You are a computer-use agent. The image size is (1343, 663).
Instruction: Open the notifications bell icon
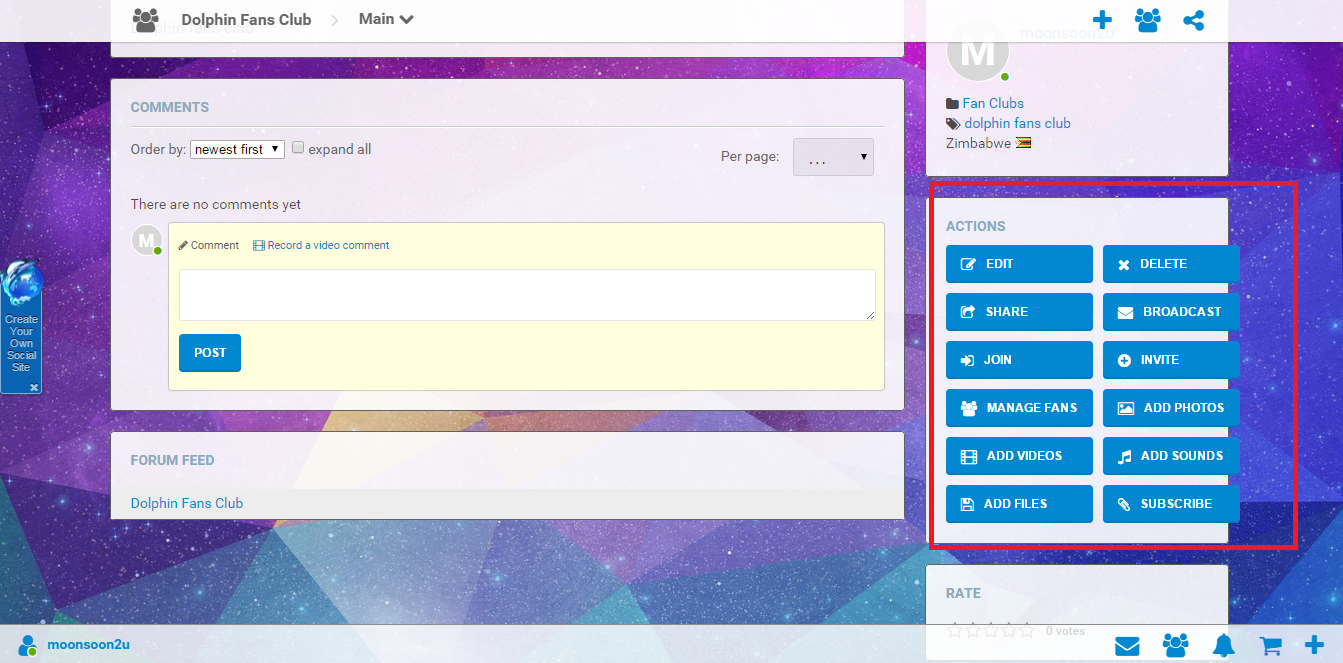[1223, 646]
